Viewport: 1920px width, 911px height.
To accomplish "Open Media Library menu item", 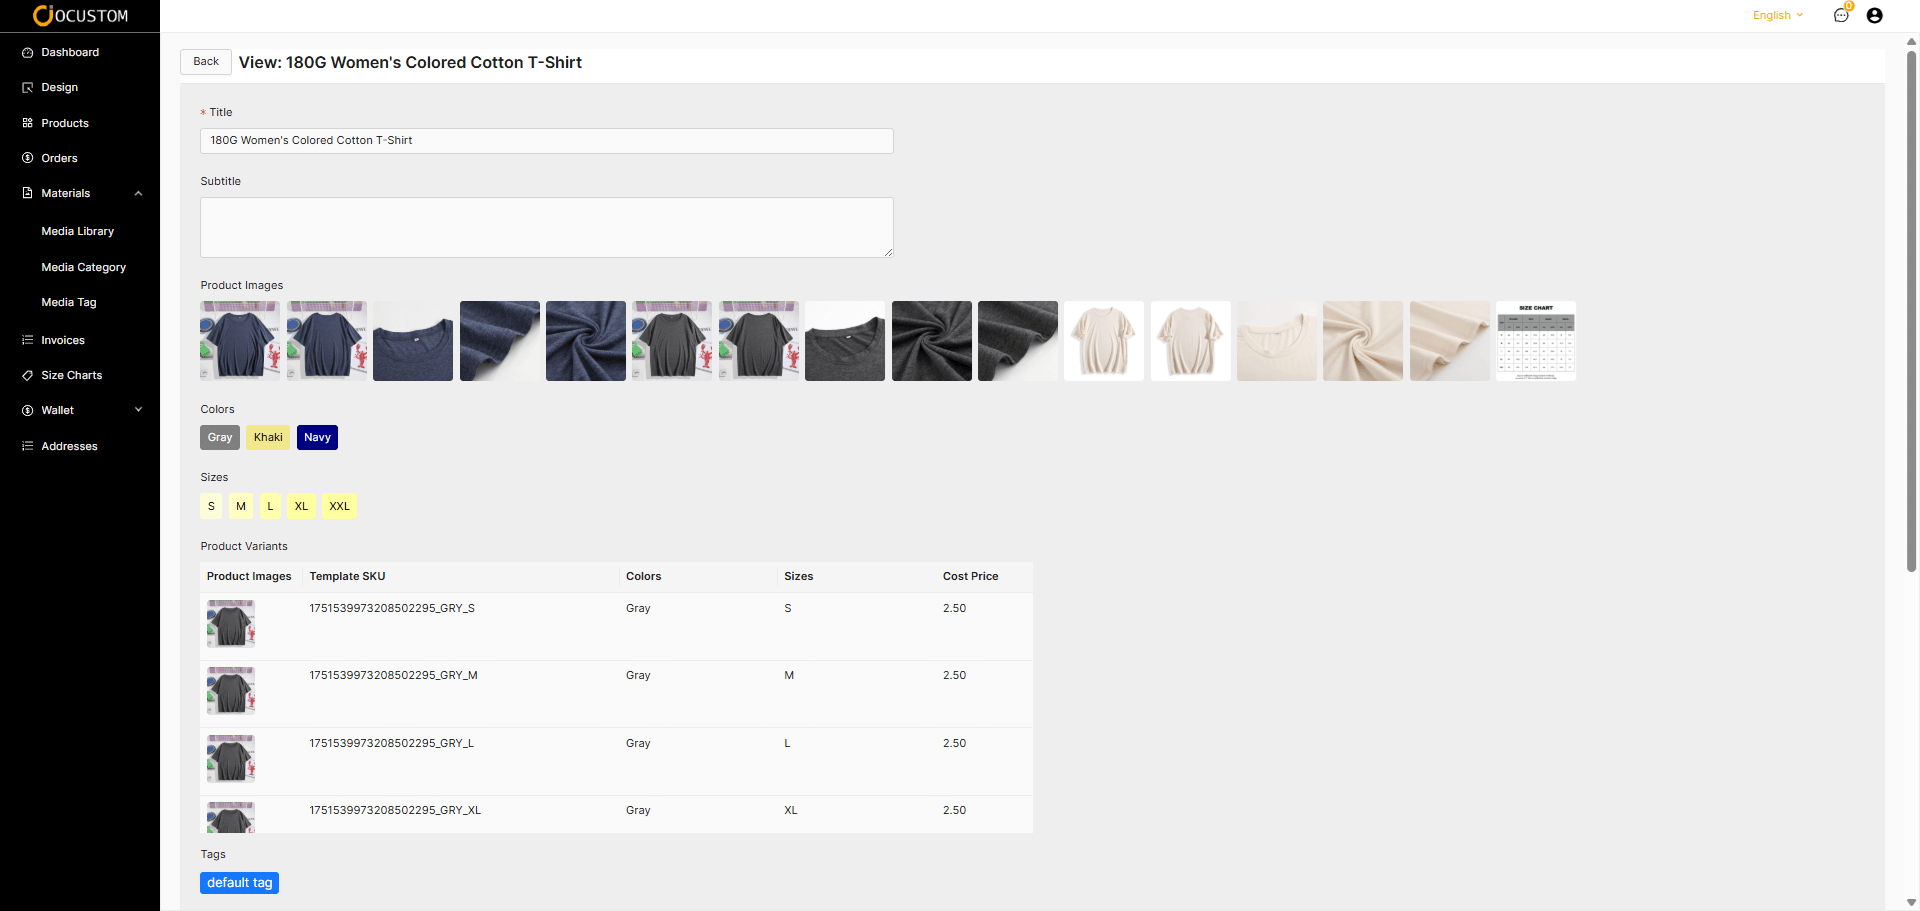I will pyautogui.click(x=78, y=232).
